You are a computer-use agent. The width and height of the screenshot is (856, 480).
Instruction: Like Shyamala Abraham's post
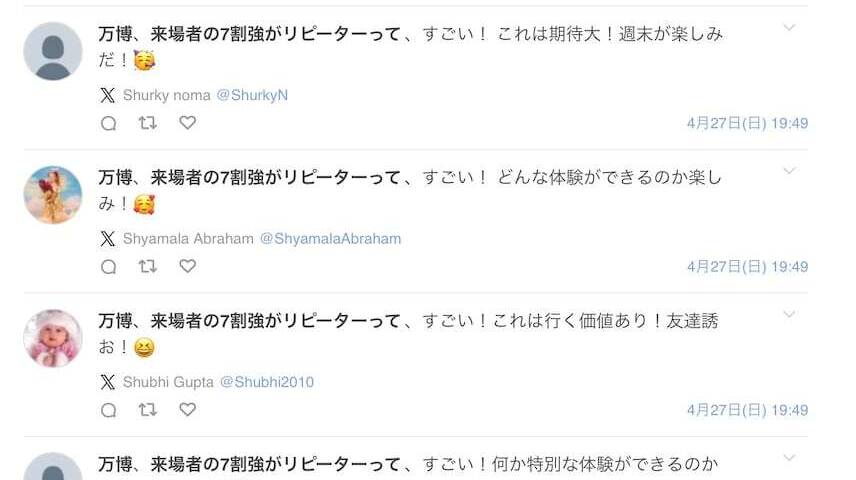pos(187,266)
